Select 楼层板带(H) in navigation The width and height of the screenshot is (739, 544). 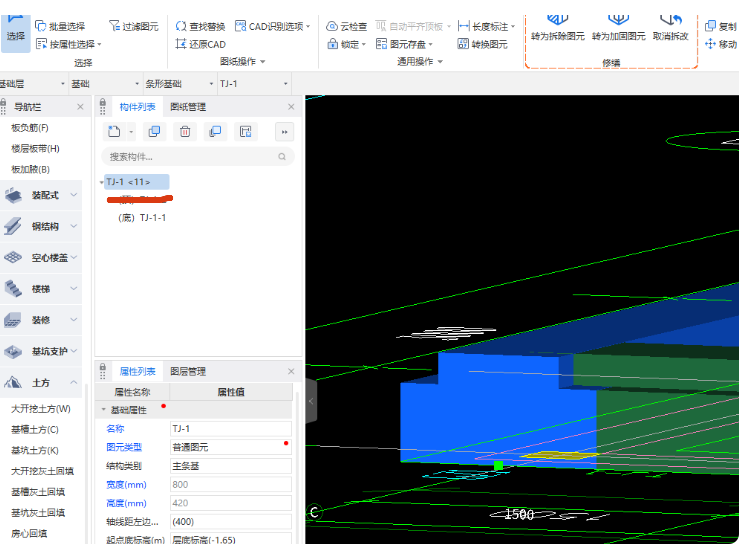(35, 148)
